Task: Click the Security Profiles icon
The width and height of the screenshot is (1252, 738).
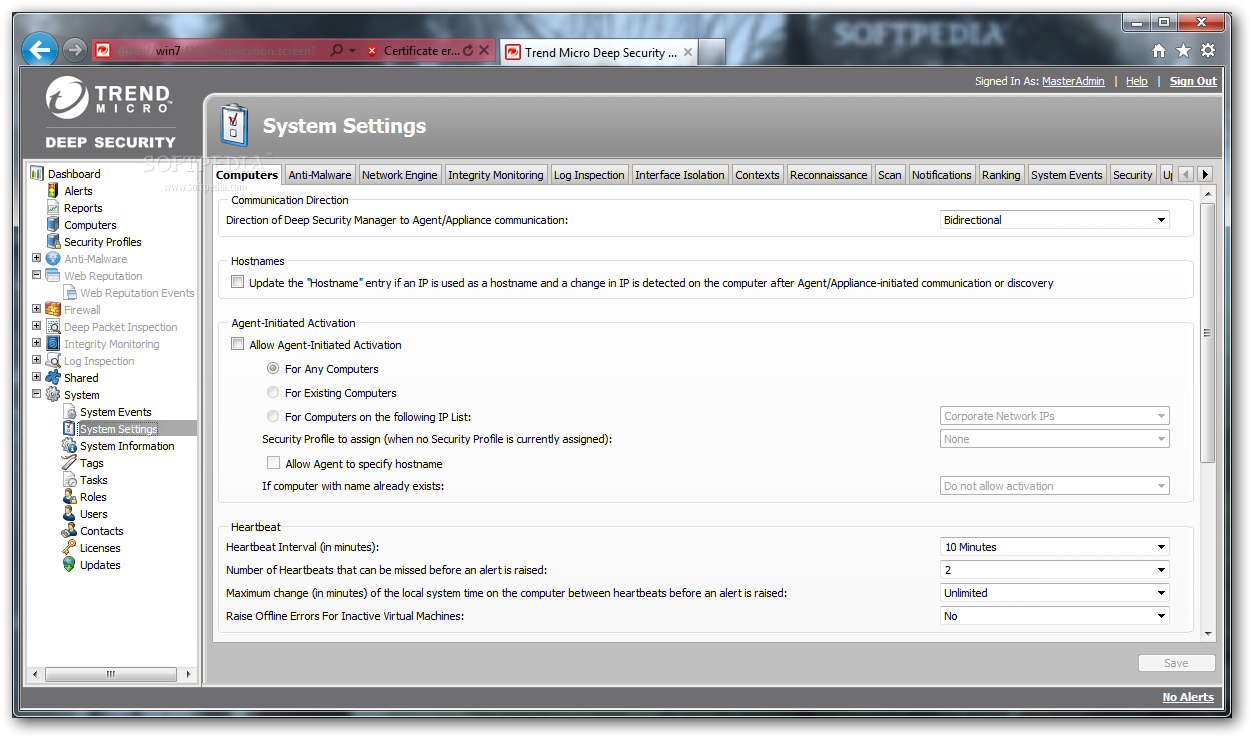Action: 53,242
